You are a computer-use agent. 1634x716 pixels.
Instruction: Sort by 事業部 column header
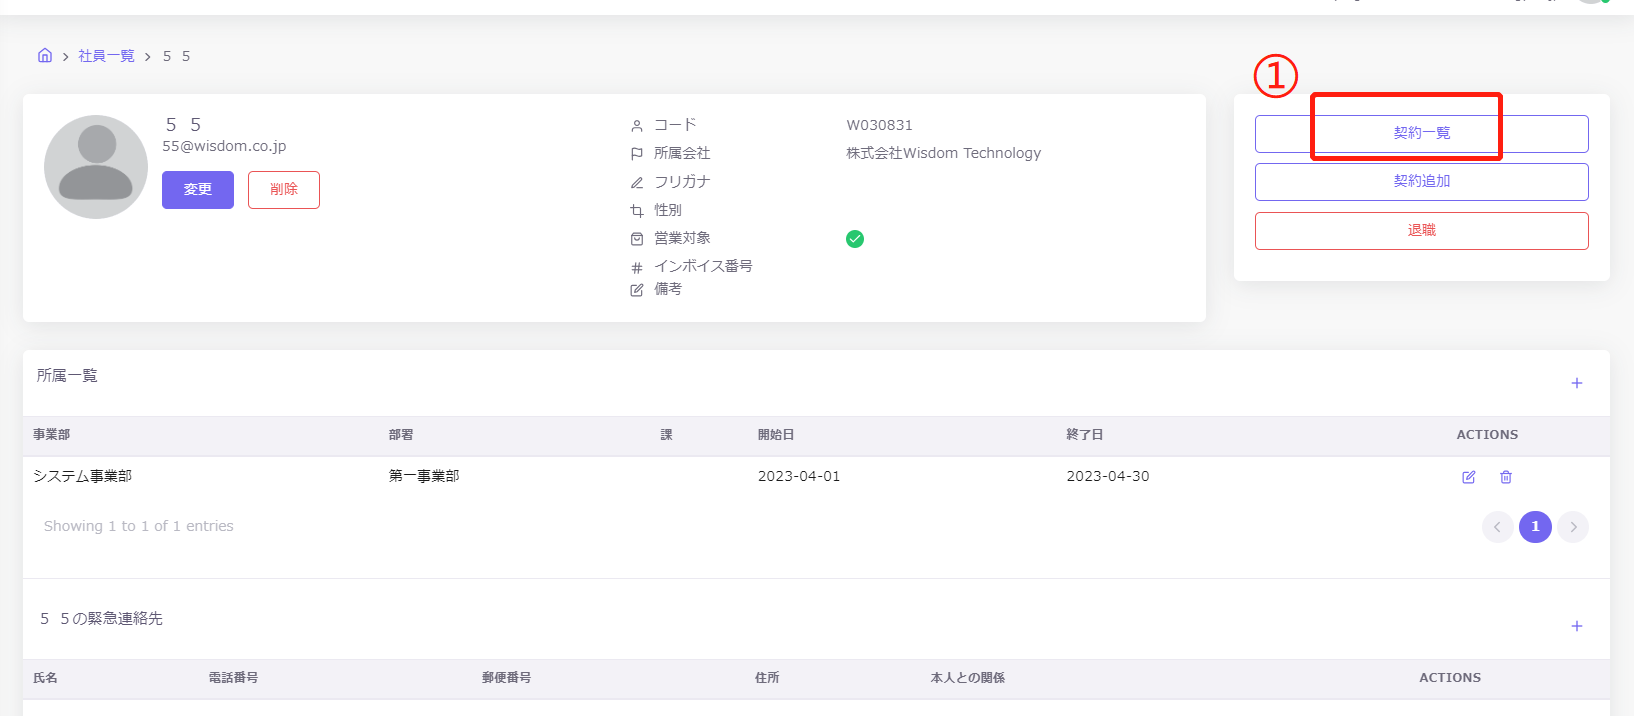point(52,435)
